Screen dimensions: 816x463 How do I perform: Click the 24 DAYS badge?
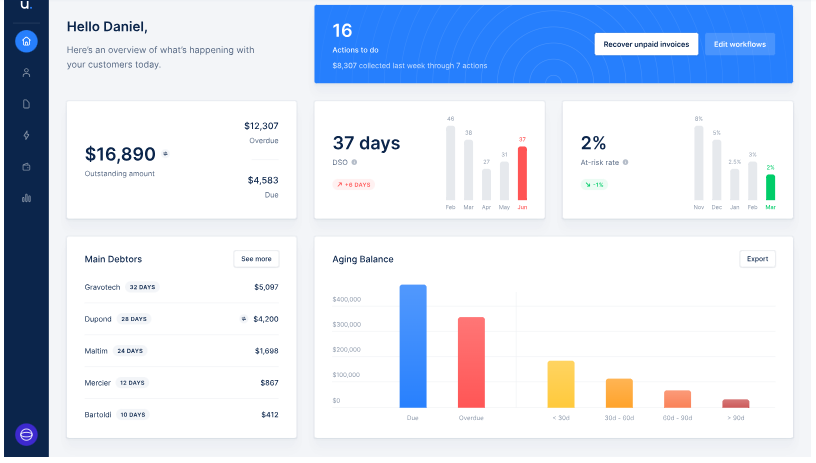point(130,351)
